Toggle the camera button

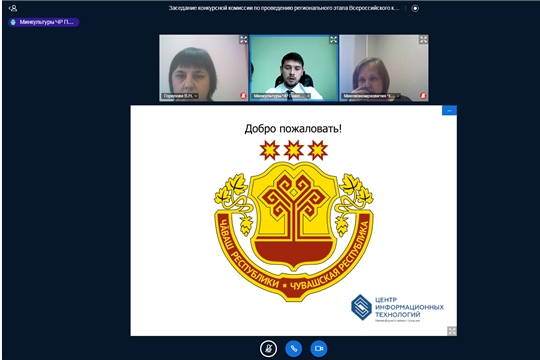pyautogui.click(x=319, y=349)
